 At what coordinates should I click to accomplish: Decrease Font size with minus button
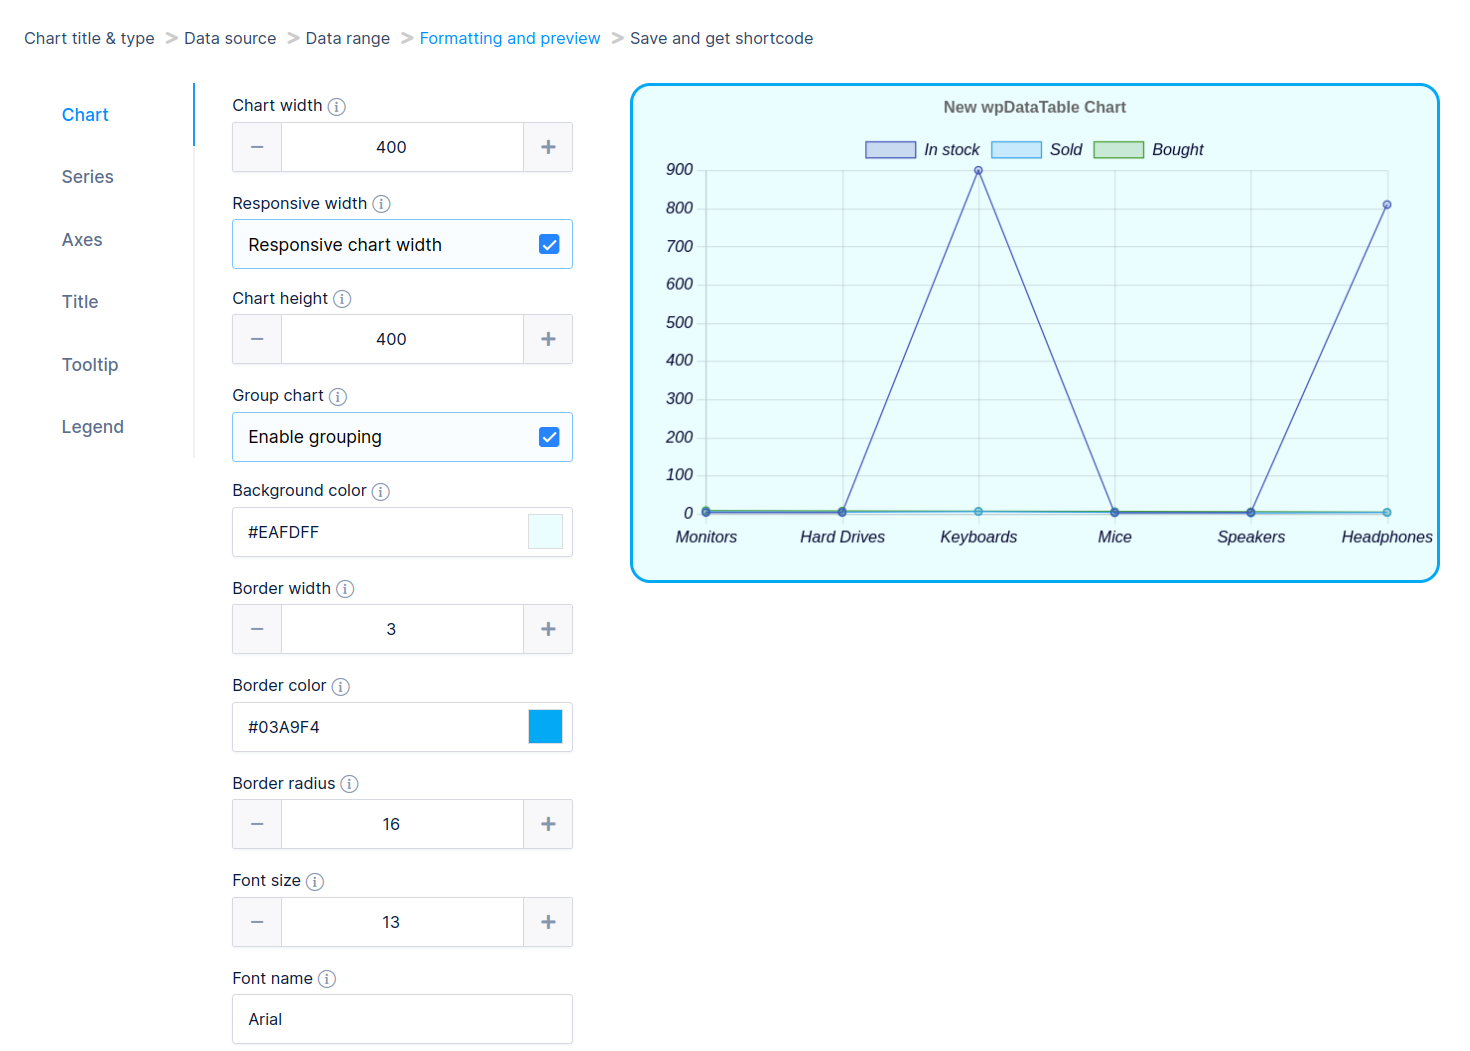257,922
